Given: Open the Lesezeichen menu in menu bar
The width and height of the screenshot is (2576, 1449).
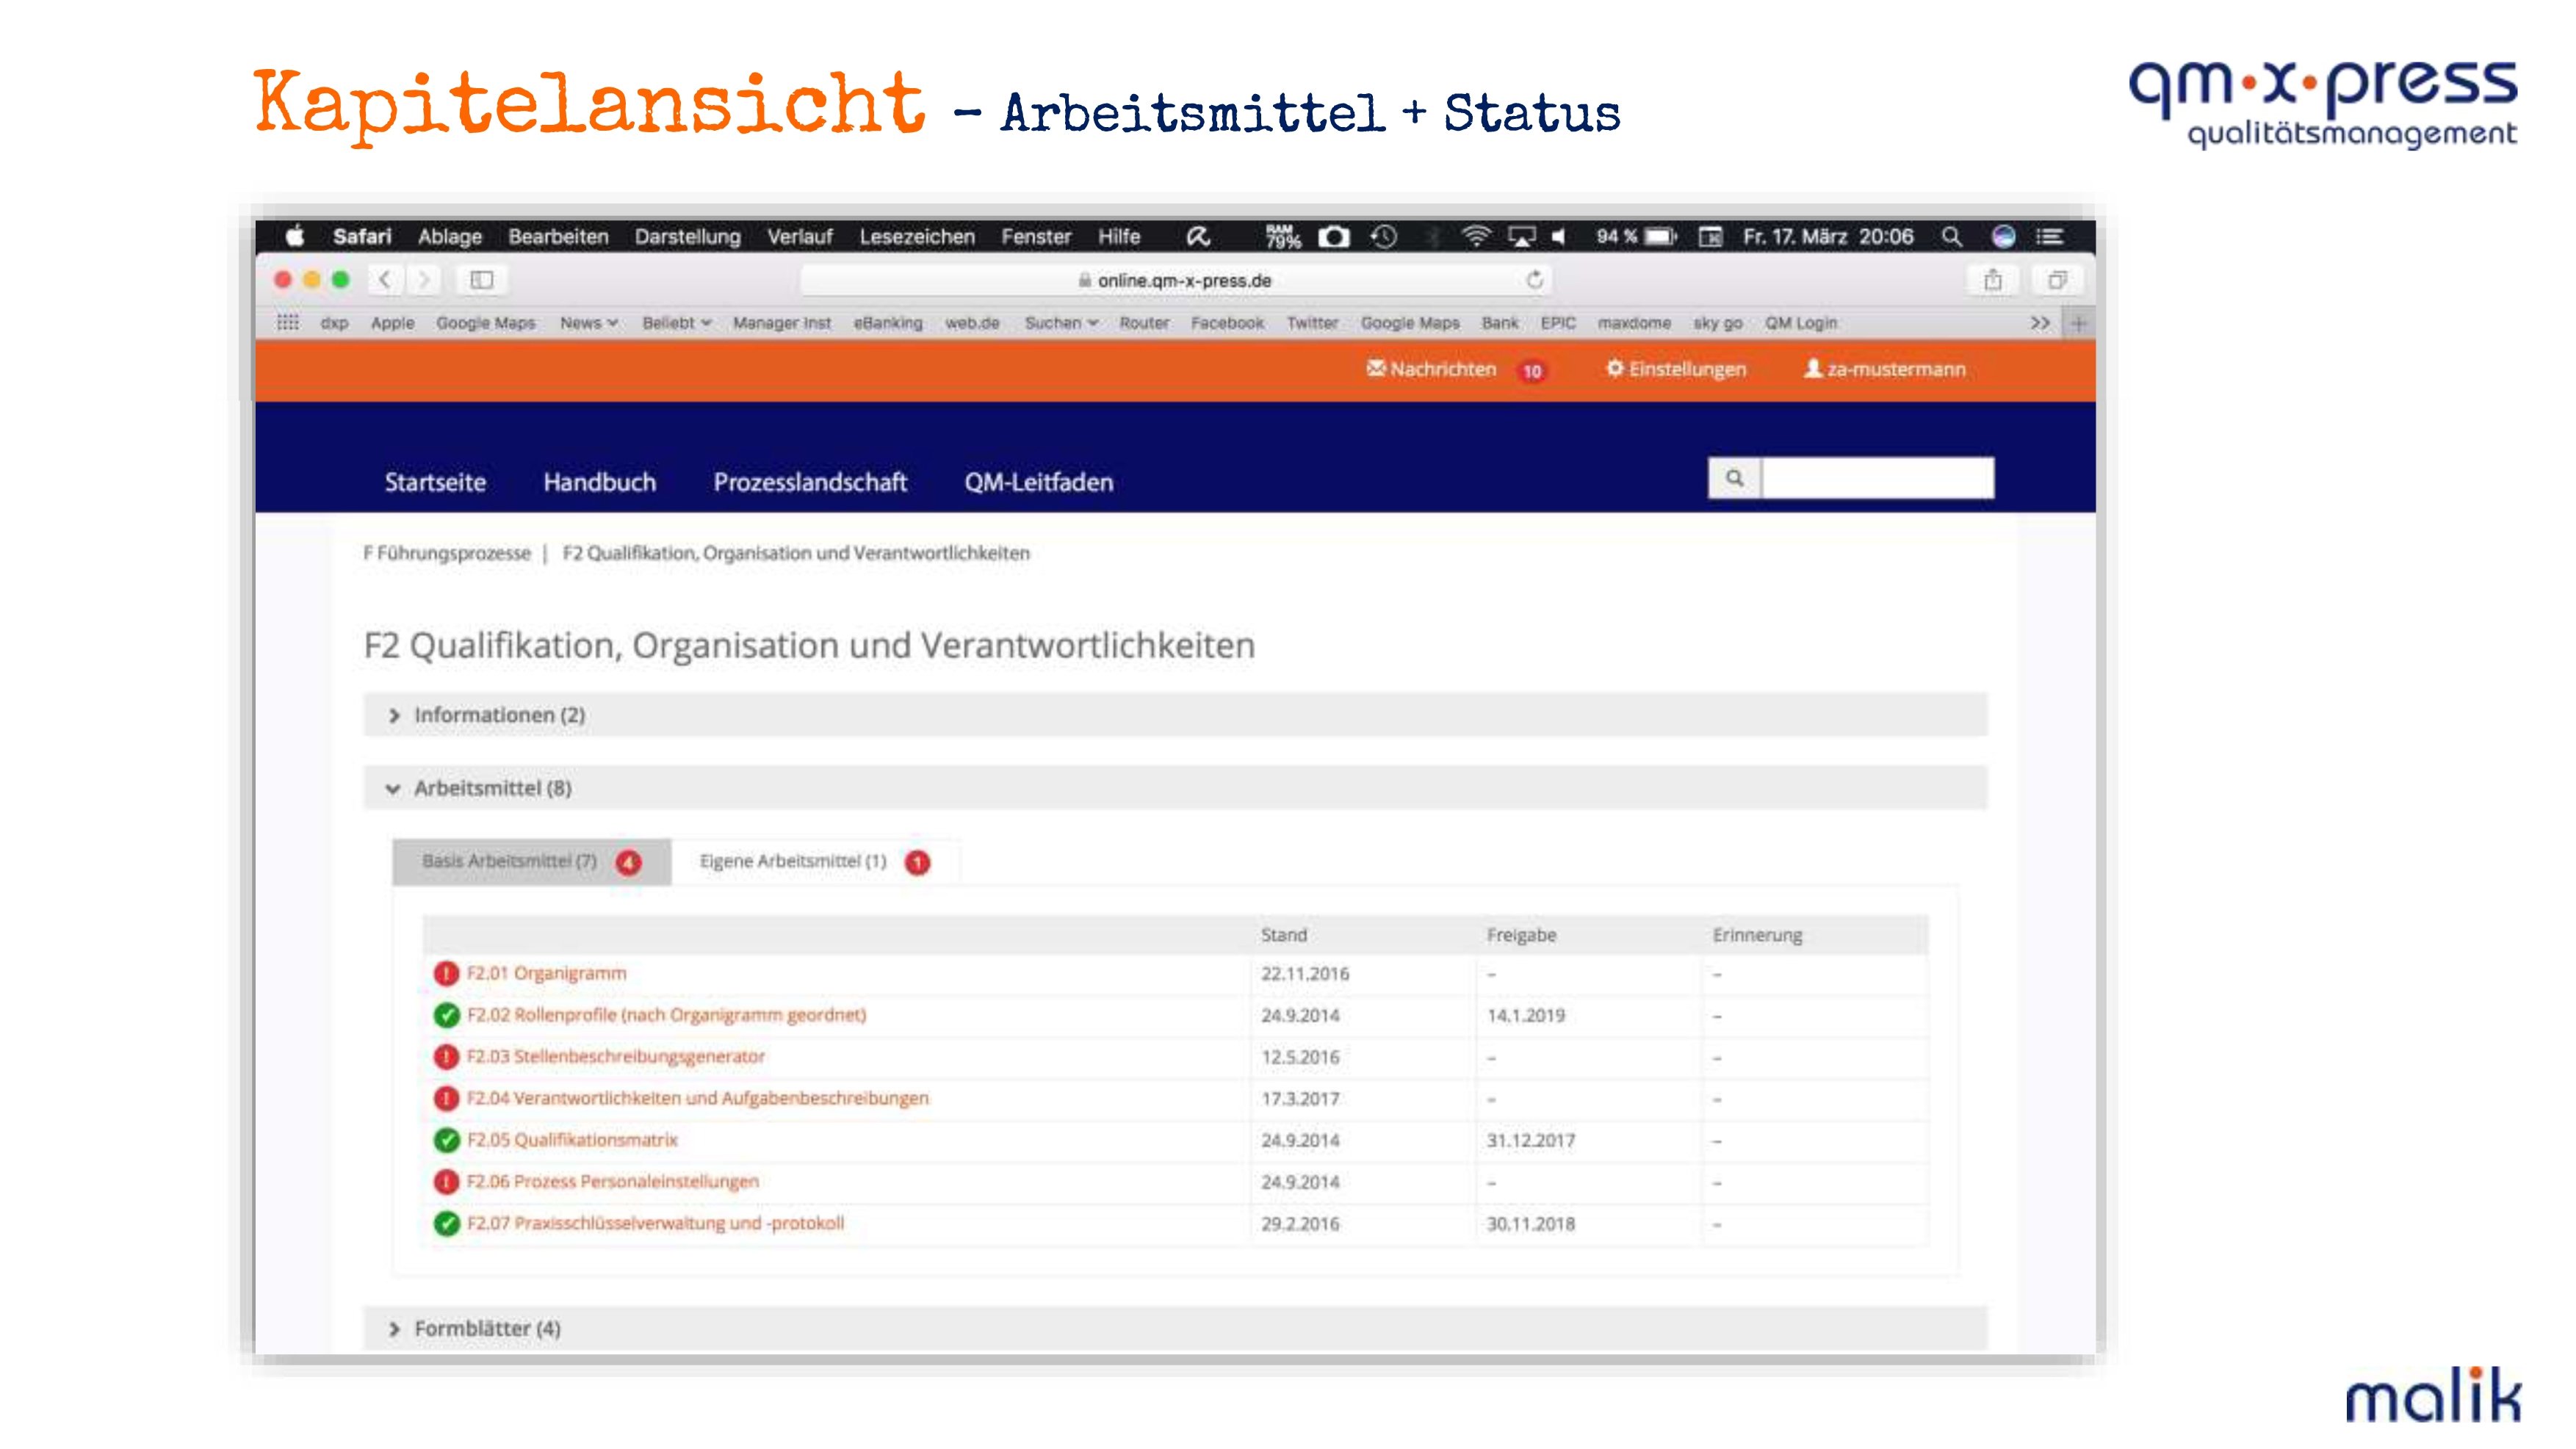Looking at the screenshot, I should [x=916, y=237].
